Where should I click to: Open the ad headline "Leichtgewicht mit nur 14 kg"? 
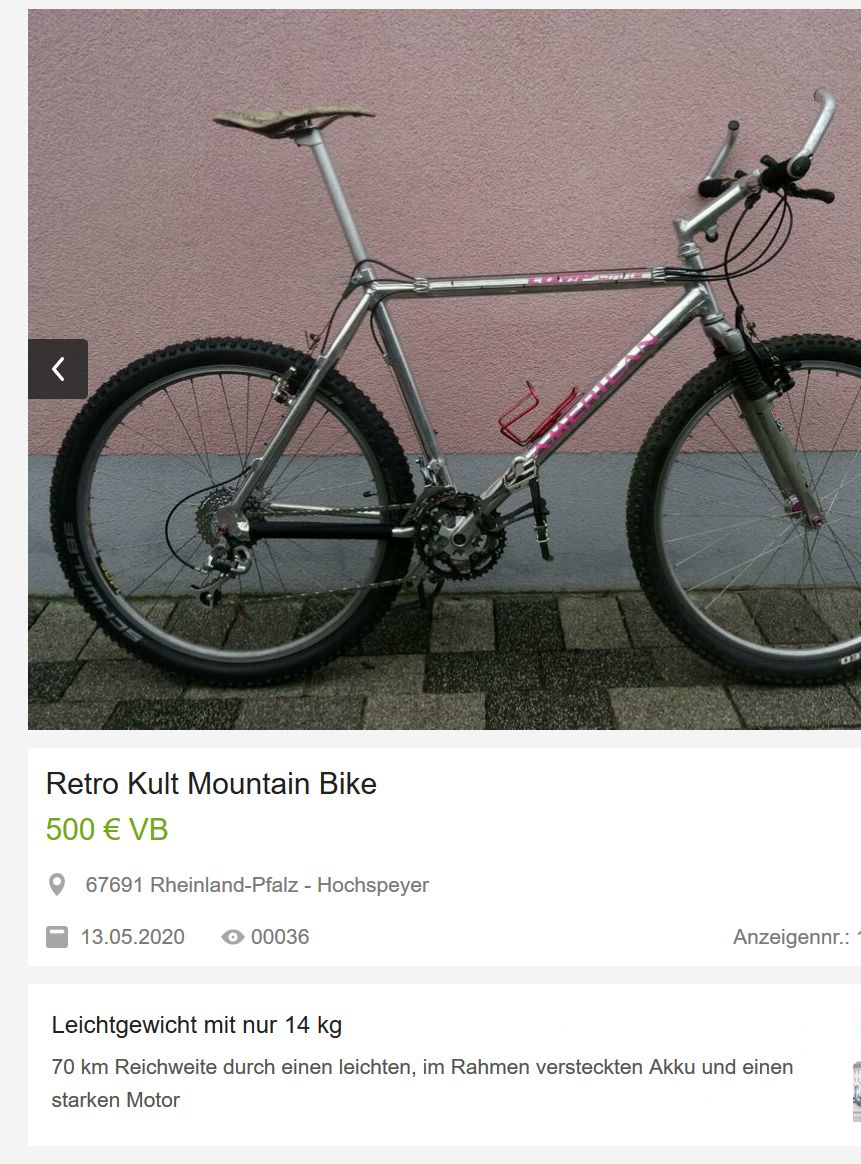pos(197,1025)
